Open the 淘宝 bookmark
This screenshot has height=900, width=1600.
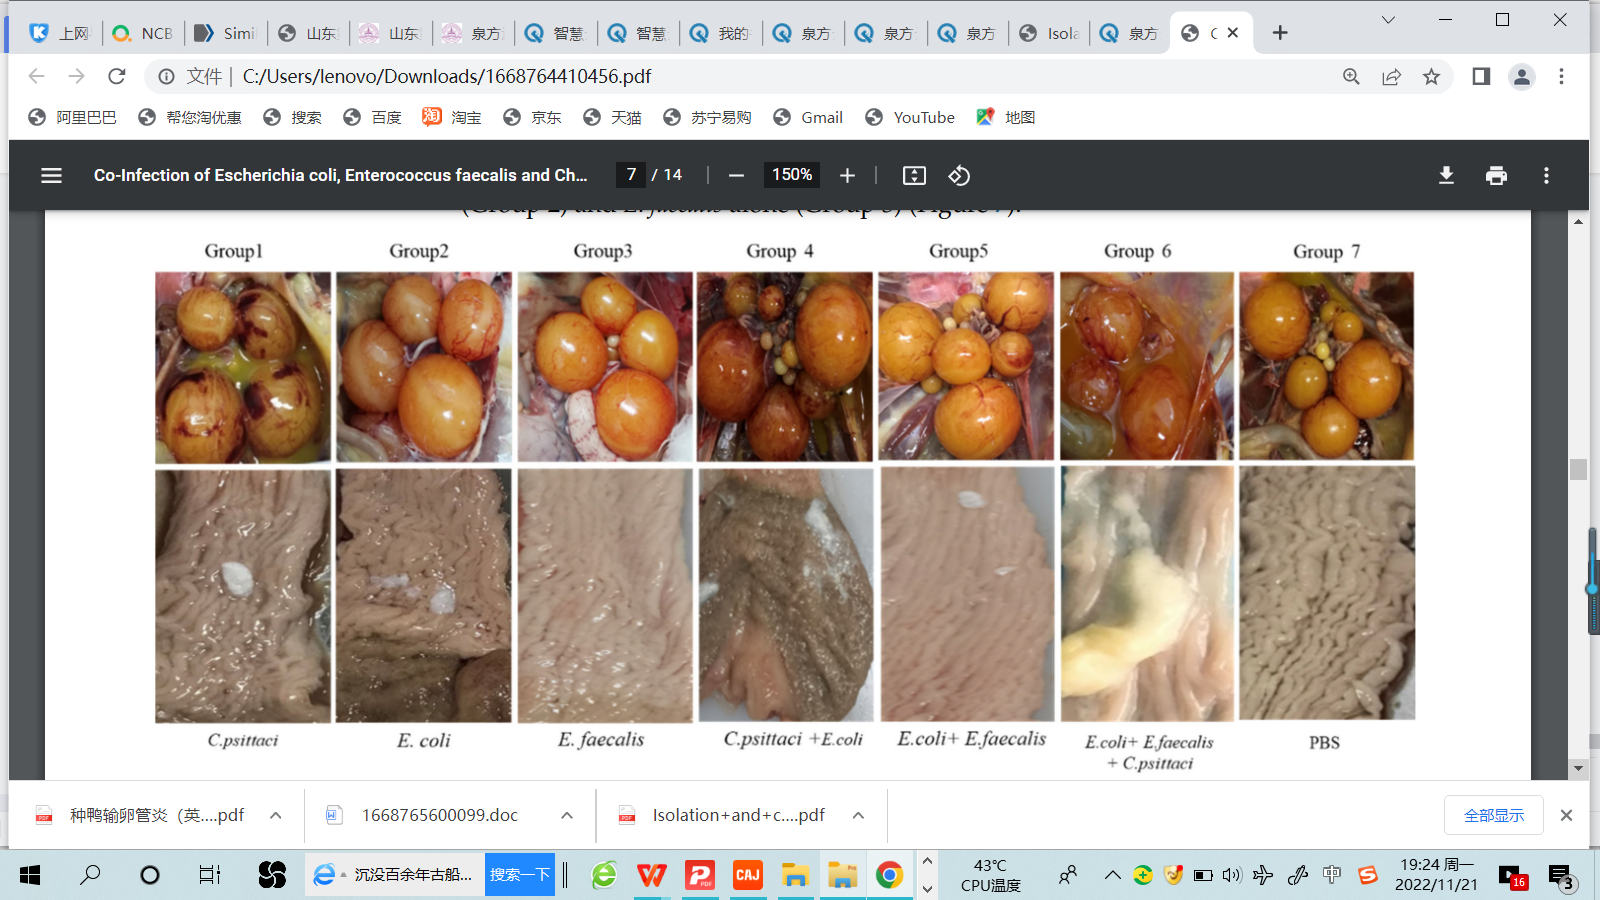pyautogui.click(x=452, y=117)
